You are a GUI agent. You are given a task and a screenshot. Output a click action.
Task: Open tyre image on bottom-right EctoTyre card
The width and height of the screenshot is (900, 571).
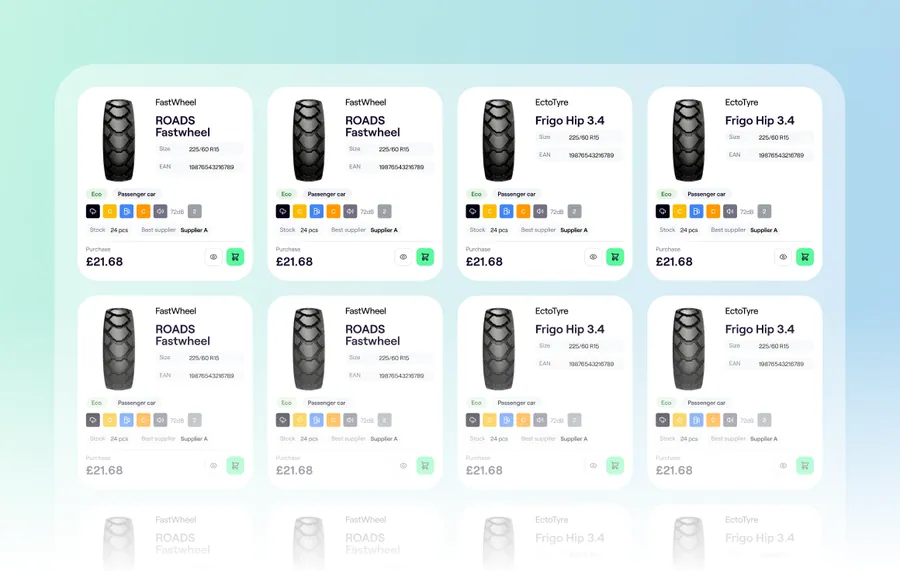click(x=689, y=349)
